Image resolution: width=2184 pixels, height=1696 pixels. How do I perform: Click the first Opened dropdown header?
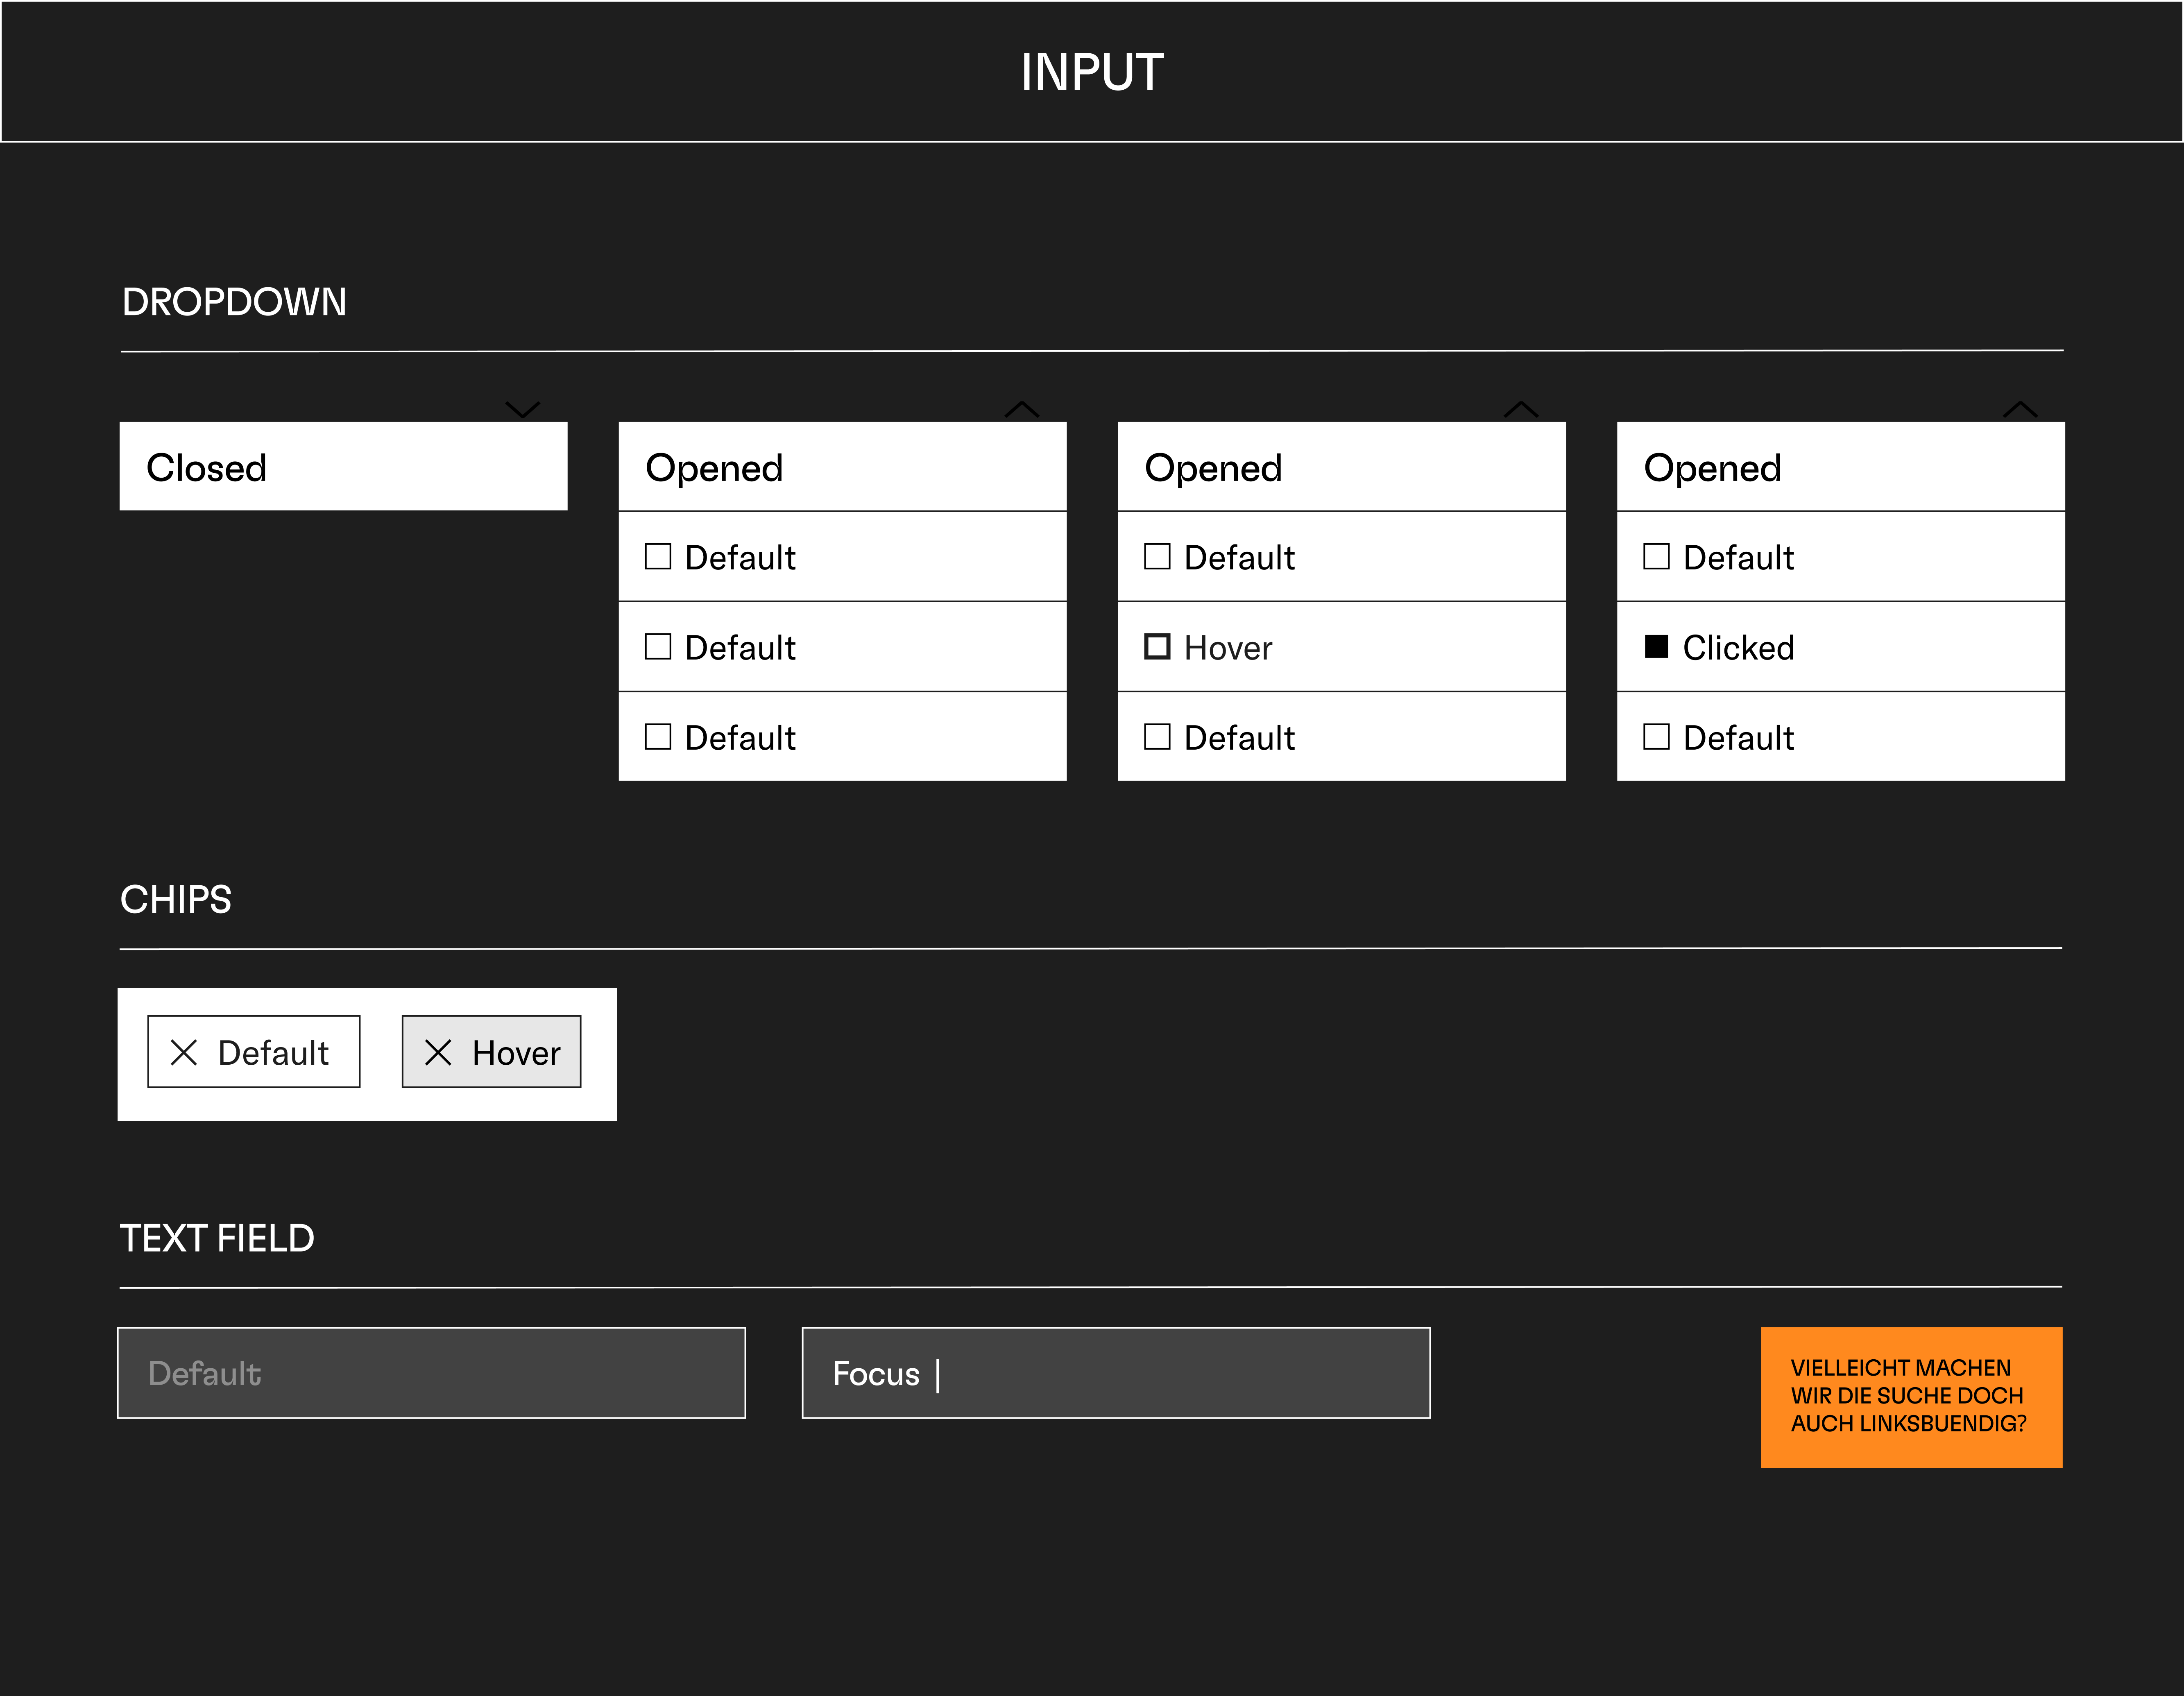coord(842,467)
